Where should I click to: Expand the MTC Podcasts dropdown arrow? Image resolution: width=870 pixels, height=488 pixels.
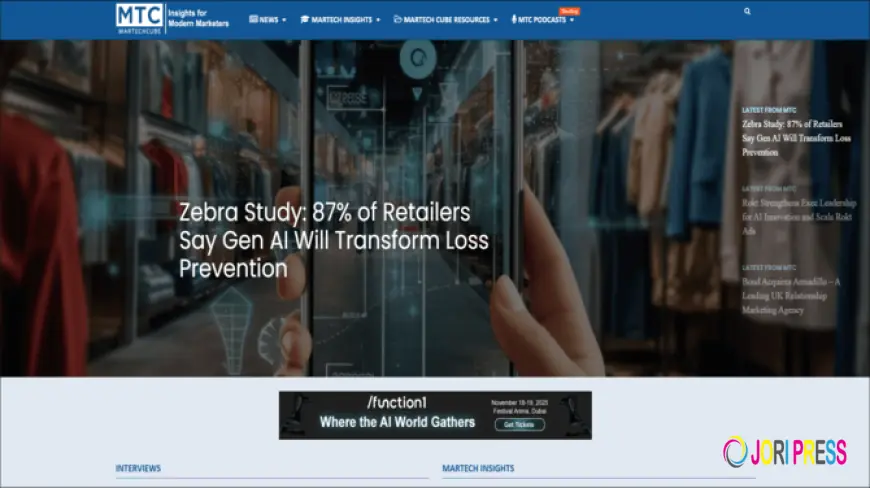click(572, 20)
